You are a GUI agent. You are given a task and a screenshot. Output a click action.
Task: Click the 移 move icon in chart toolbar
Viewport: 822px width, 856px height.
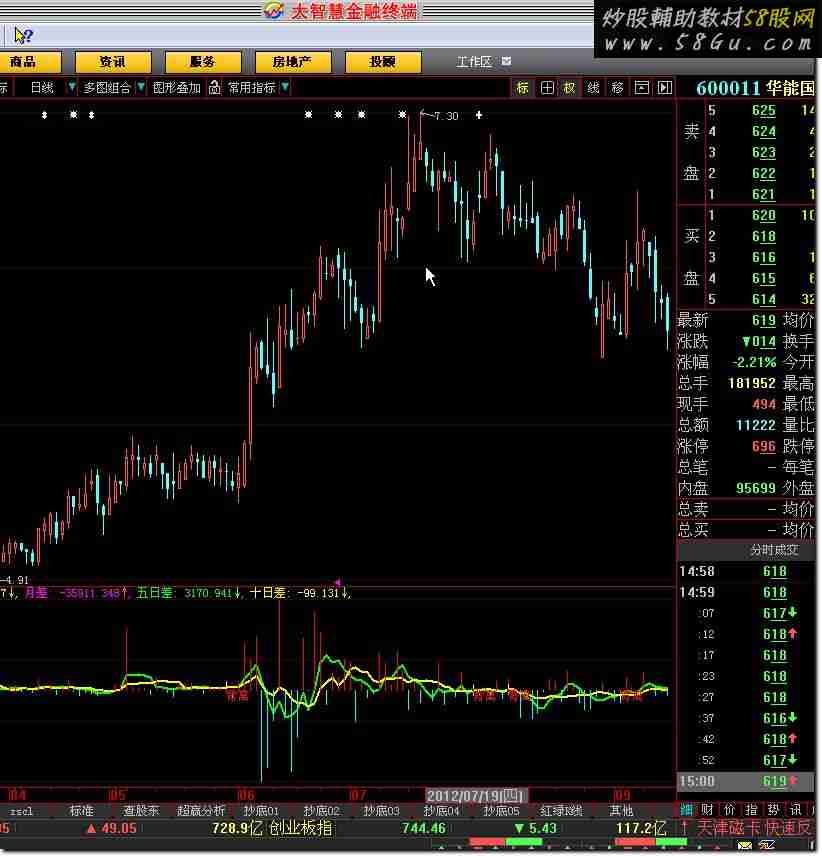pos(617,88)
